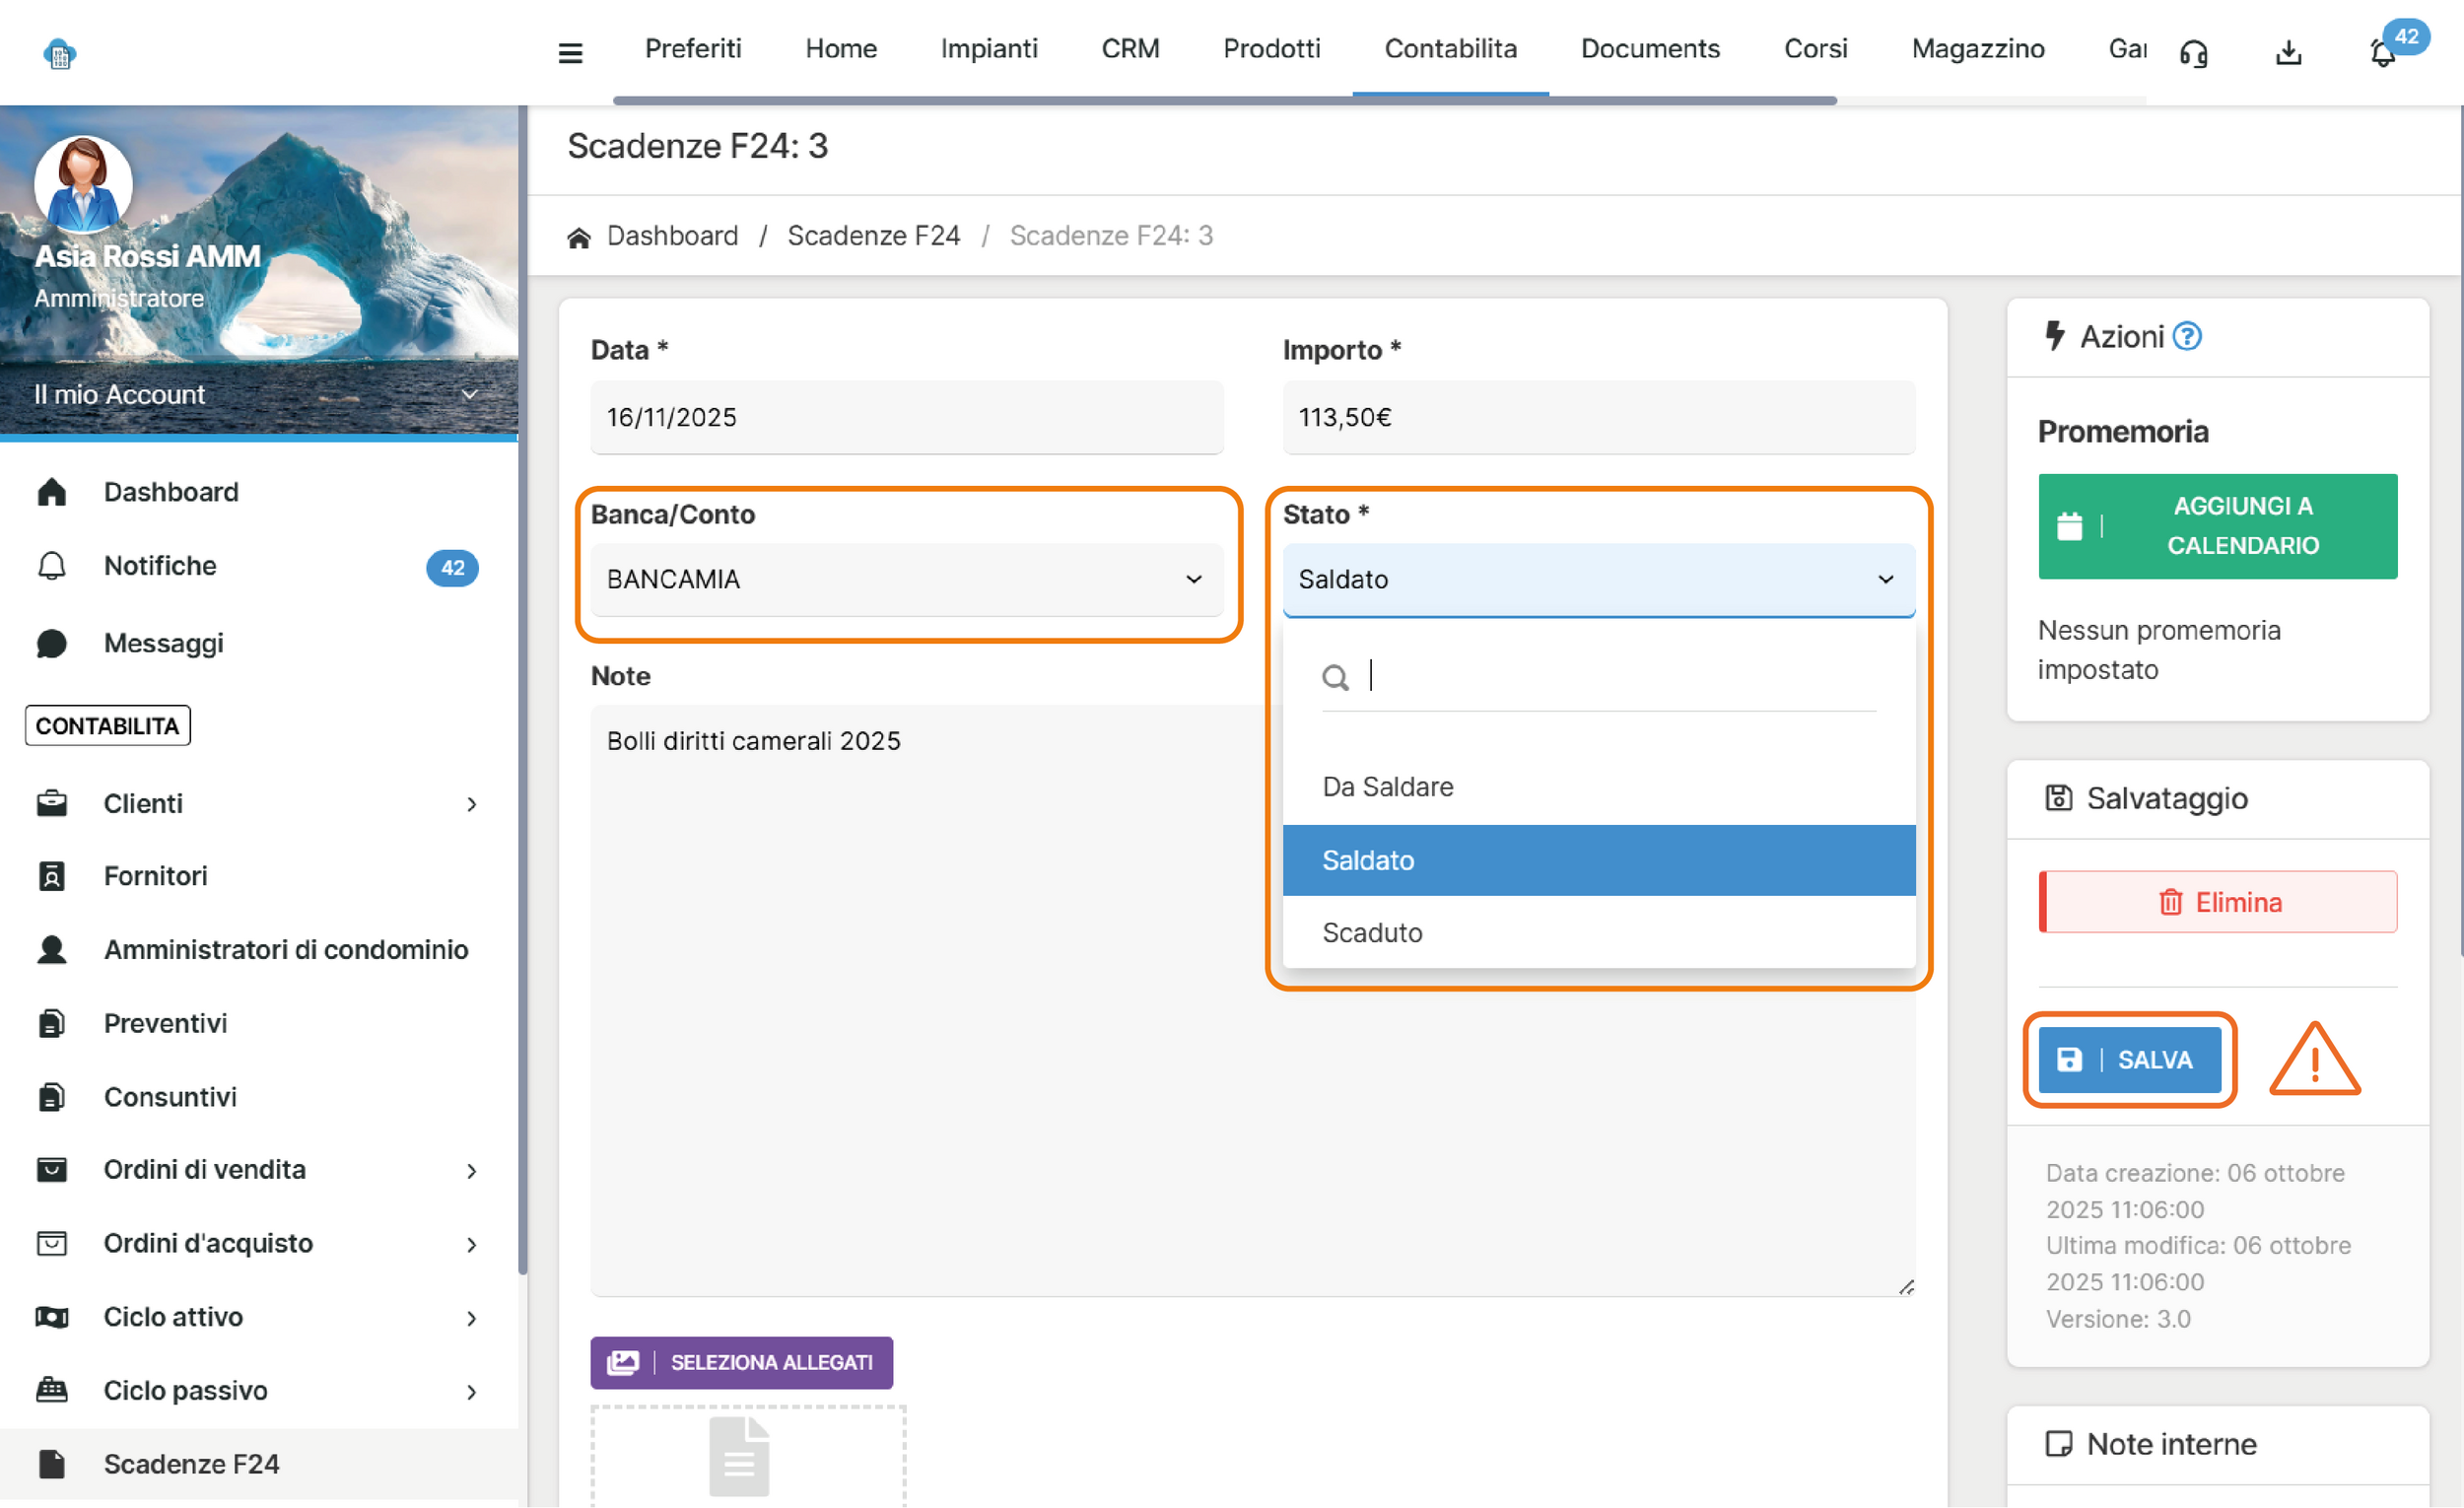Click the download icon in header
Screen dimensions: 2464x1508
point(2288,52)
